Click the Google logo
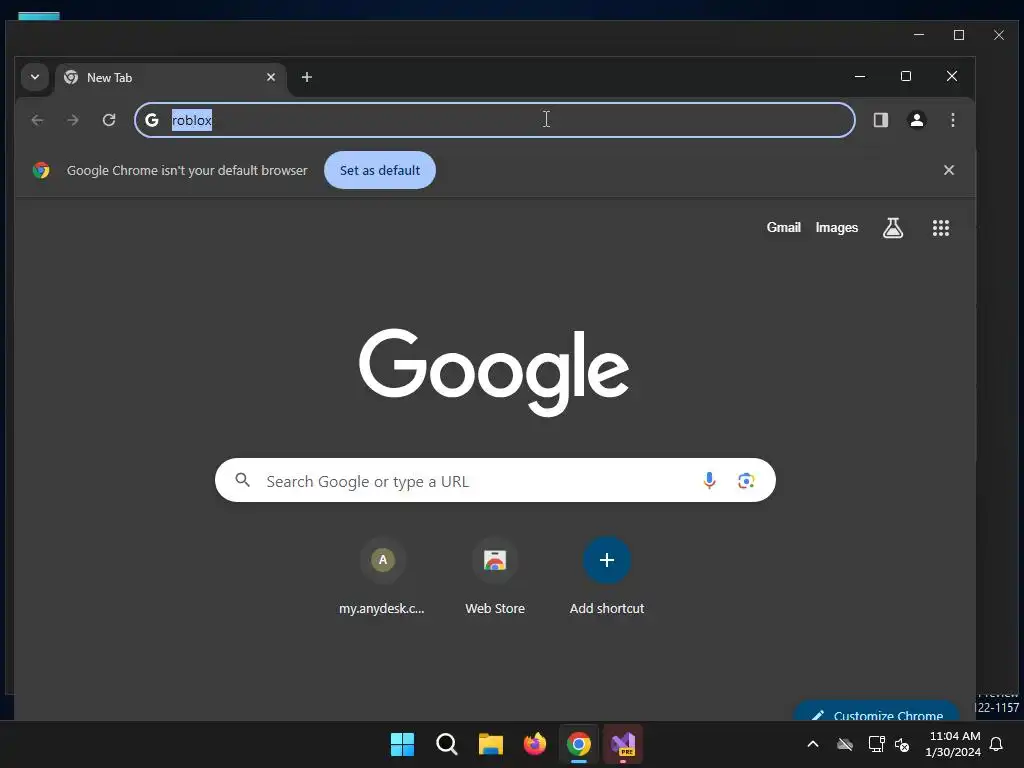This screenshot has height=768, width=1024. pos(494,372)
